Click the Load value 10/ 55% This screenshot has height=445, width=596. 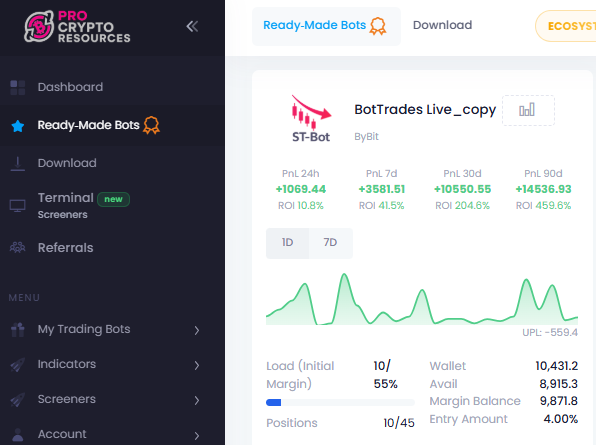tap(385, 375)
